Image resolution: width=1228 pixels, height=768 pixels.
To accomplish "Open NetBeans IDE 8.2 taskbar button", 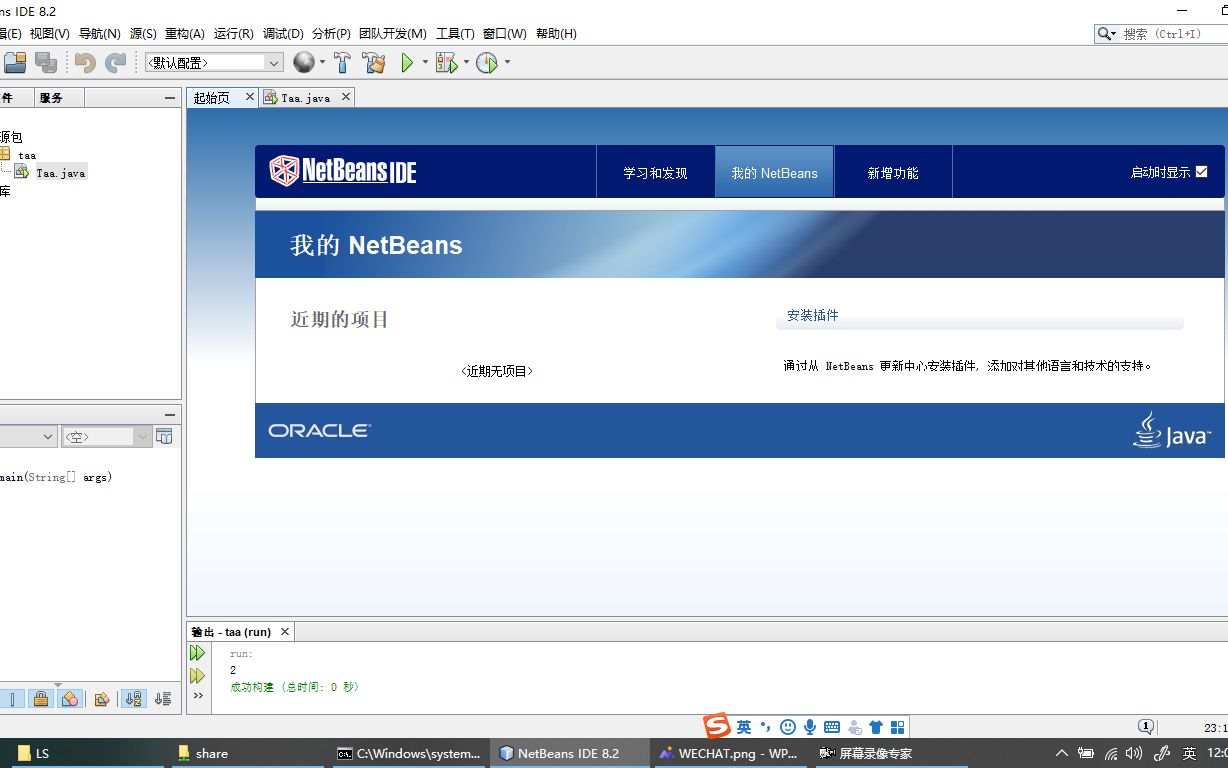I will click(568, 753).
